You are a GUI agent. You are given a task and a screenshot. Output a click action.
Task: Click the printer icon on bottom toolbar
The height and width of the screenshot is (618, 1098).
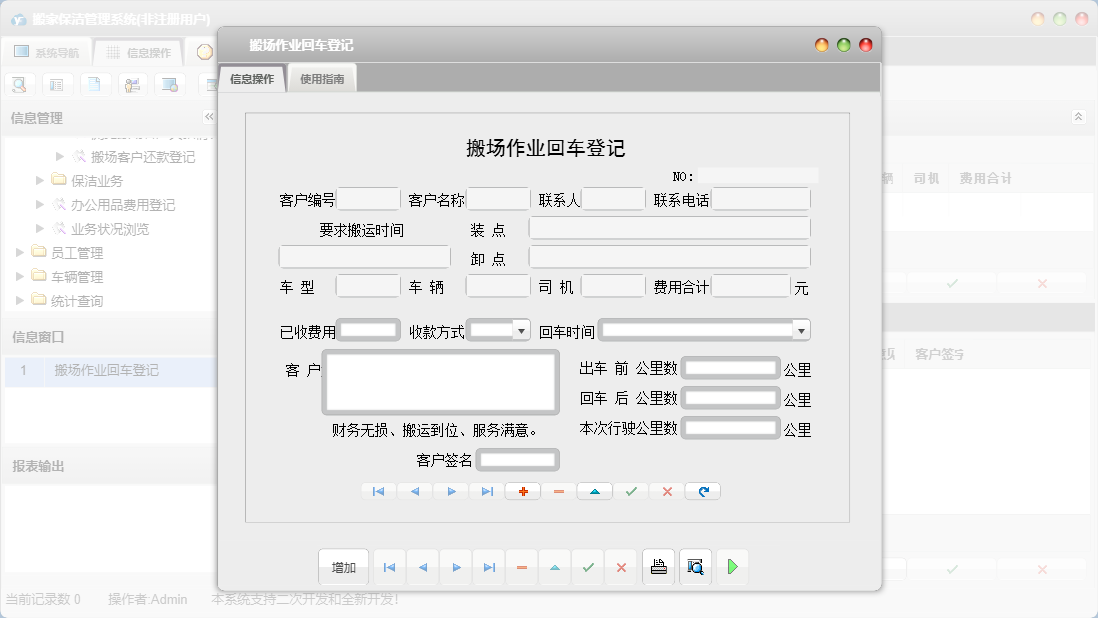658,567
